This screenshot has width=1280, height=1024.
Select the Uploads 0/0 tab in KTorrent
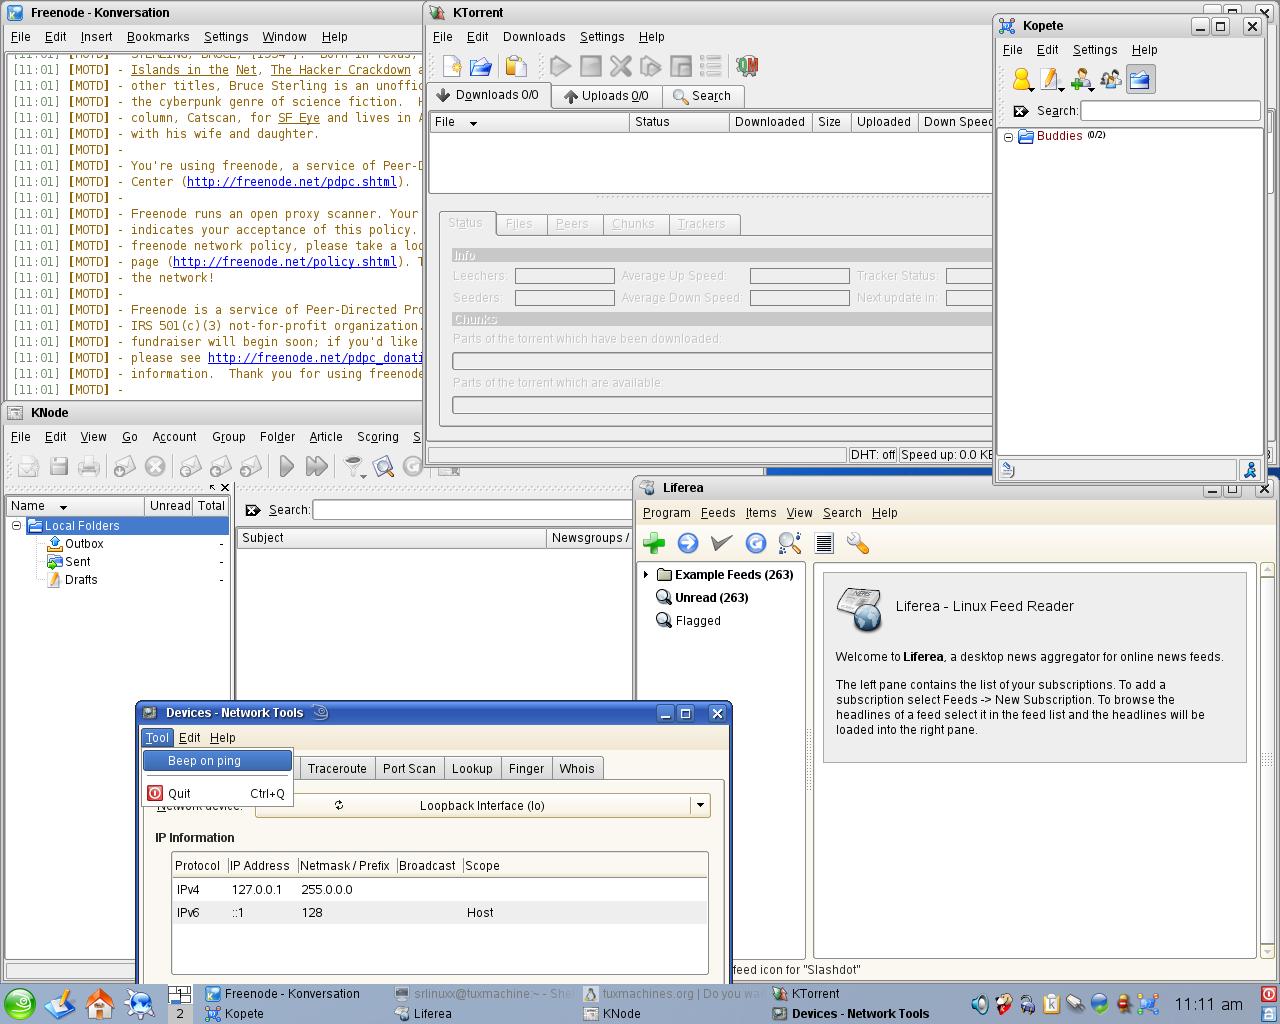pos(606,96)
